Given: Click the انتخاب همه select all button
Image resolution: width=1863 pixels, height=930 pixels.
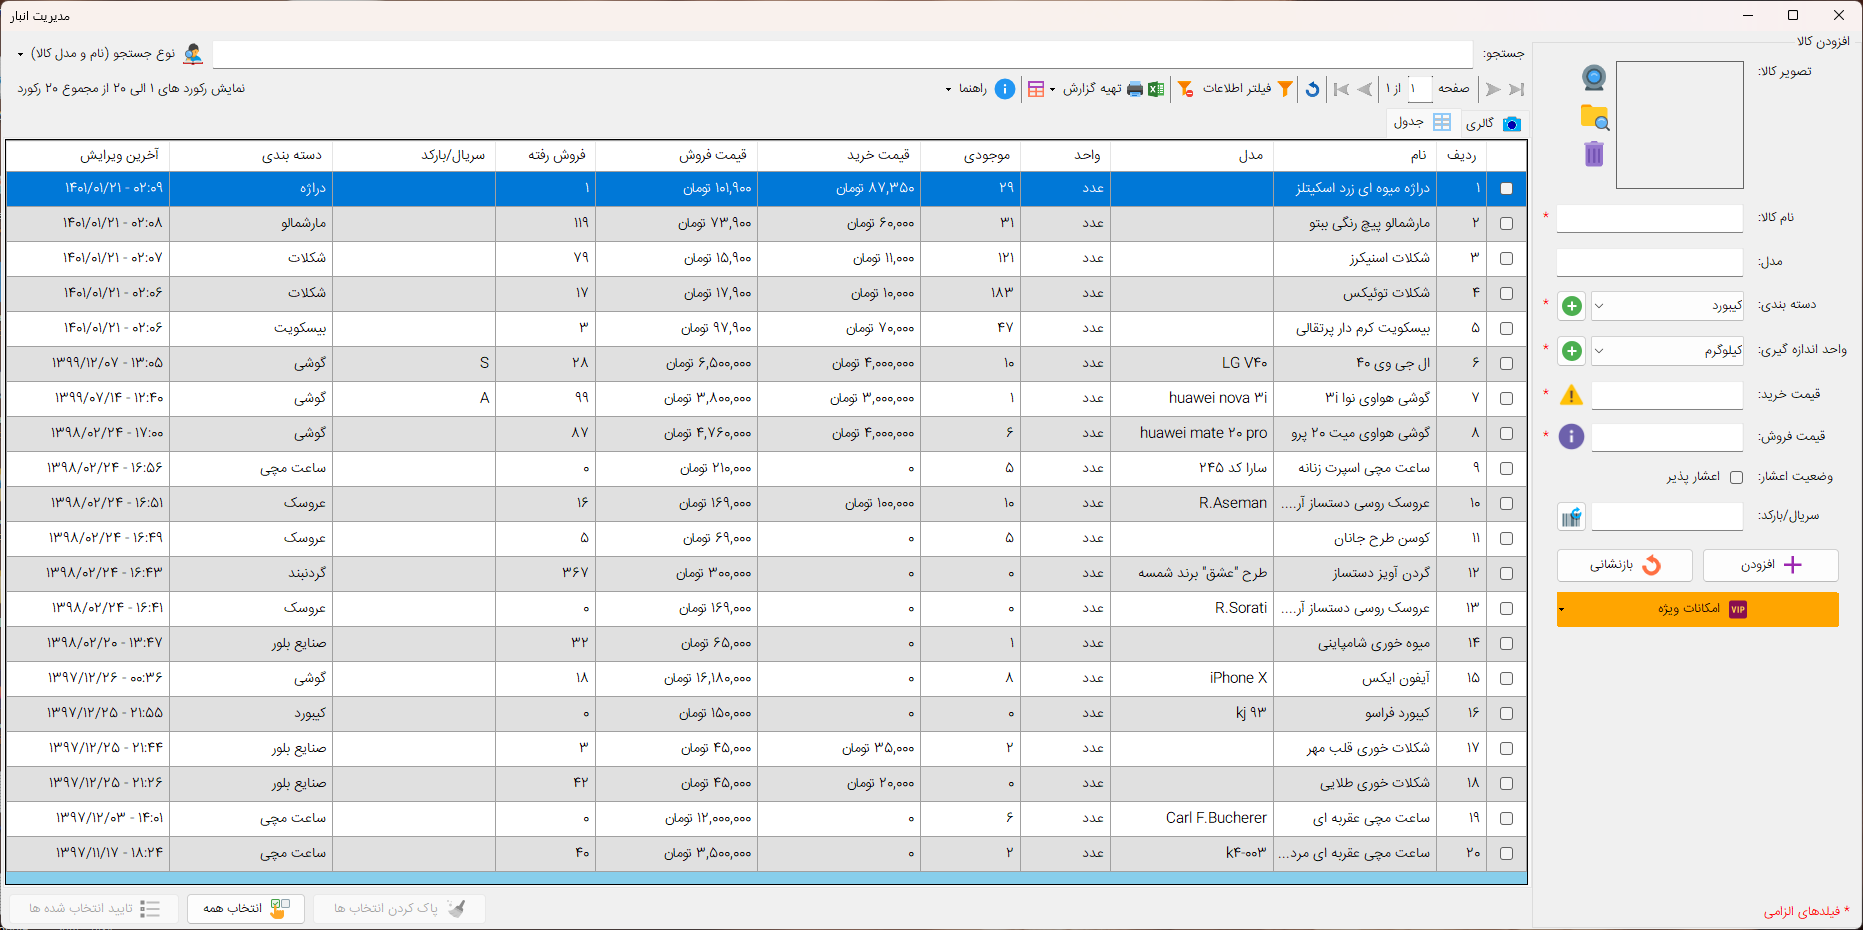Looking at the screenshot, I should pos(246,908).
